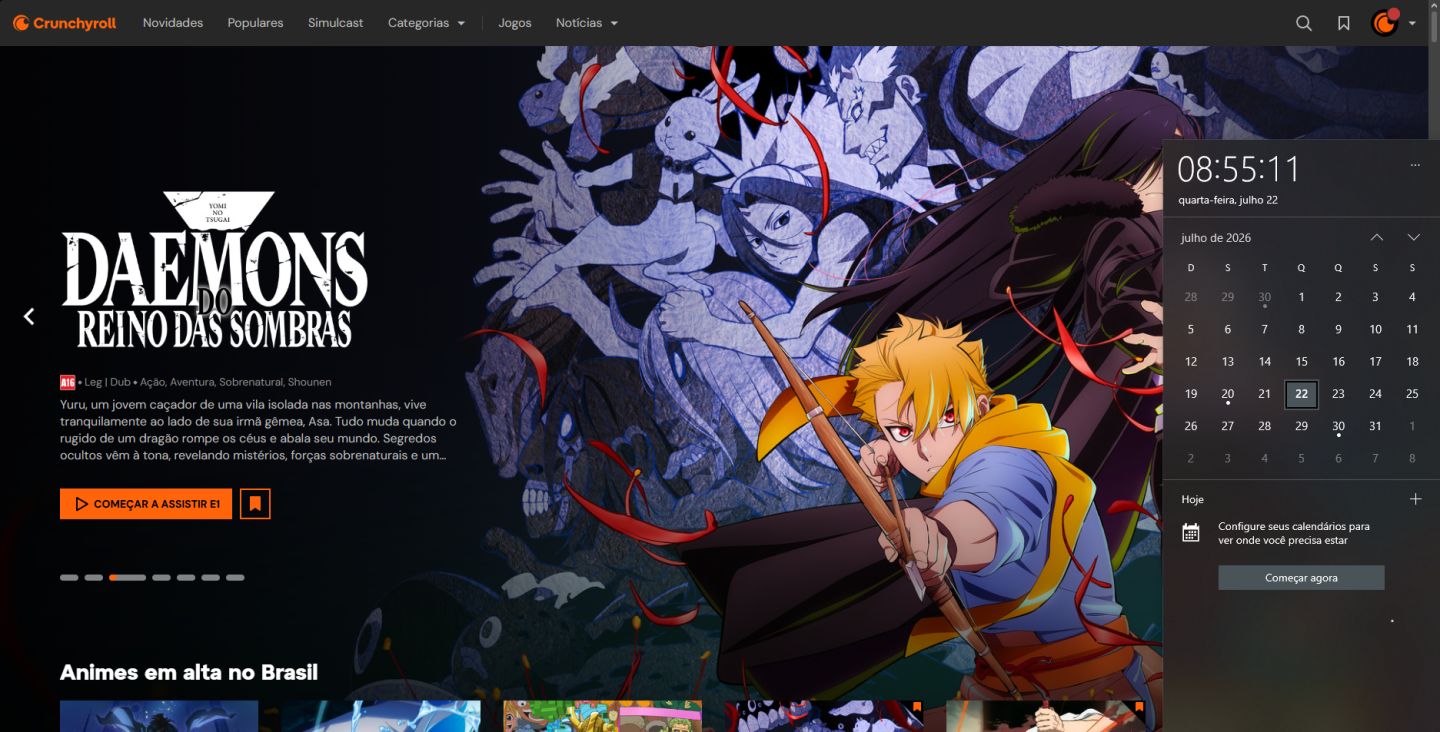Select day 1 in the calendar's first week
The image size is (1440, 732).
[1301, 297]
